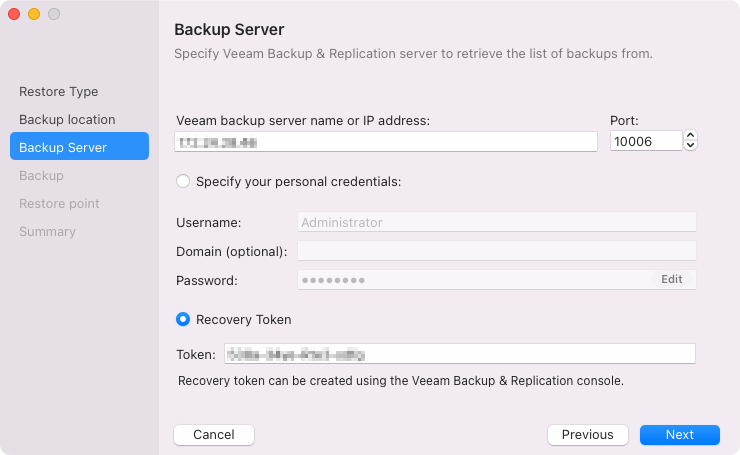Select the Restore Type step
The height and width of the screenshot is (455, 740).
click(x=59, y=92)
